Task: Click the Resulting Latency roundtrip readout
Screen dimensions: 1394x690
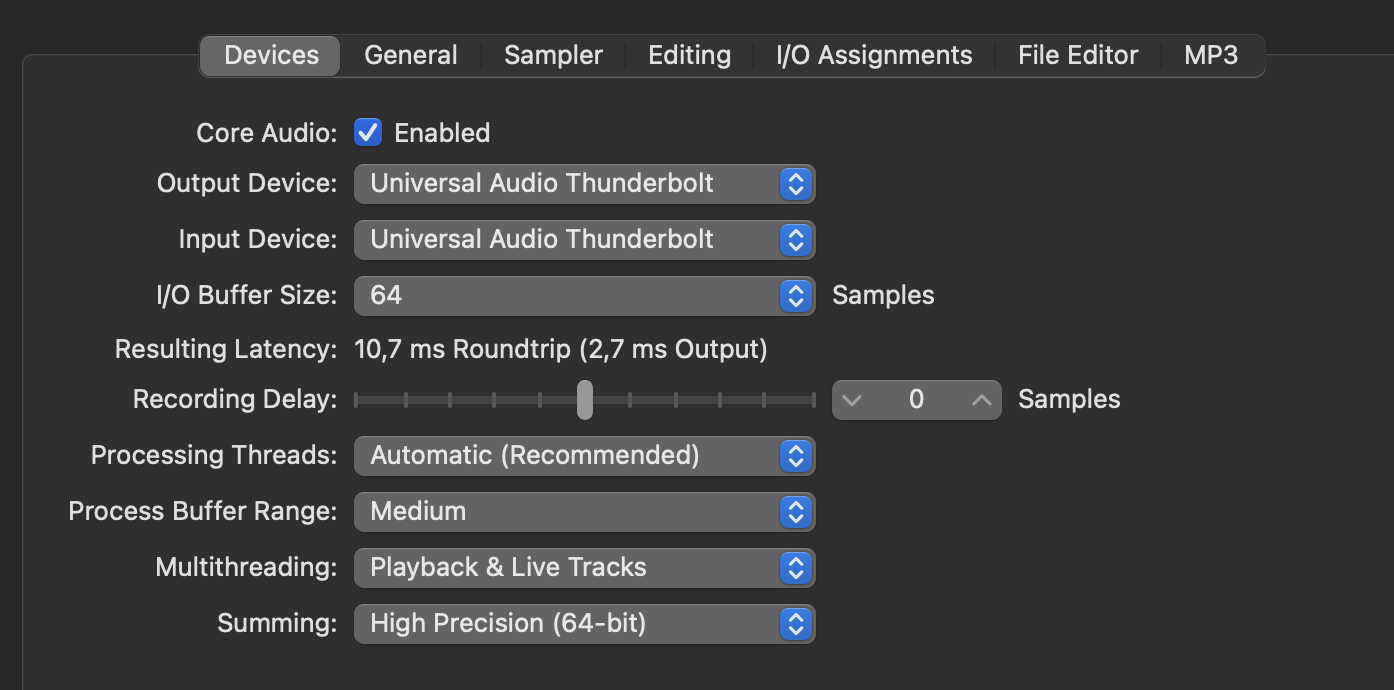Action: [x=561, y=350]
